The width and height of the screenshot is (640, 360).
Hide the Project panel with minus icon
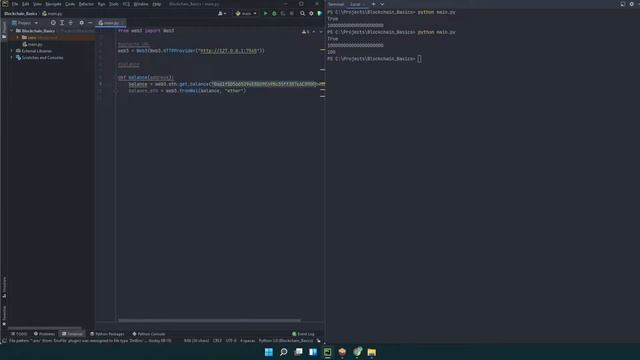pos(90,23)
